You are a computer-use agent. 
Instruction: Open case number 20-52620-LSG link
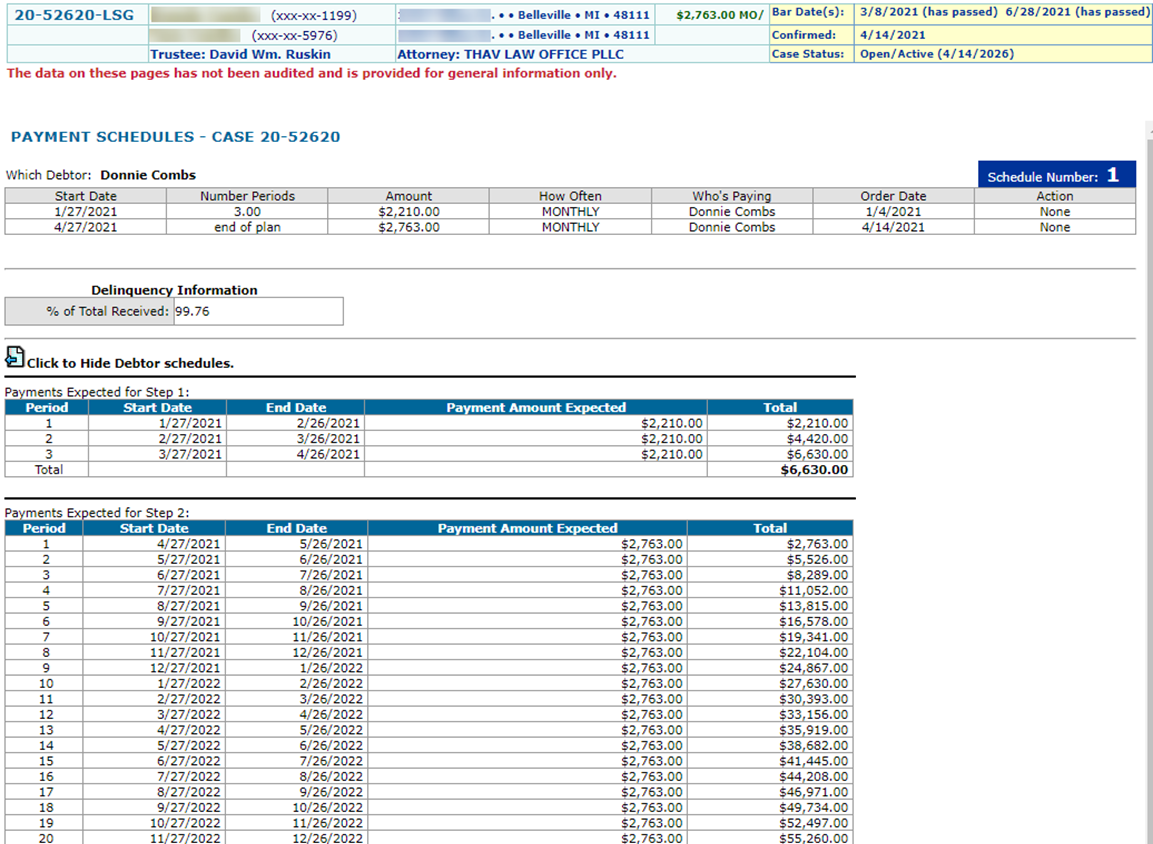pyautogui.click(x=74, y=15)
